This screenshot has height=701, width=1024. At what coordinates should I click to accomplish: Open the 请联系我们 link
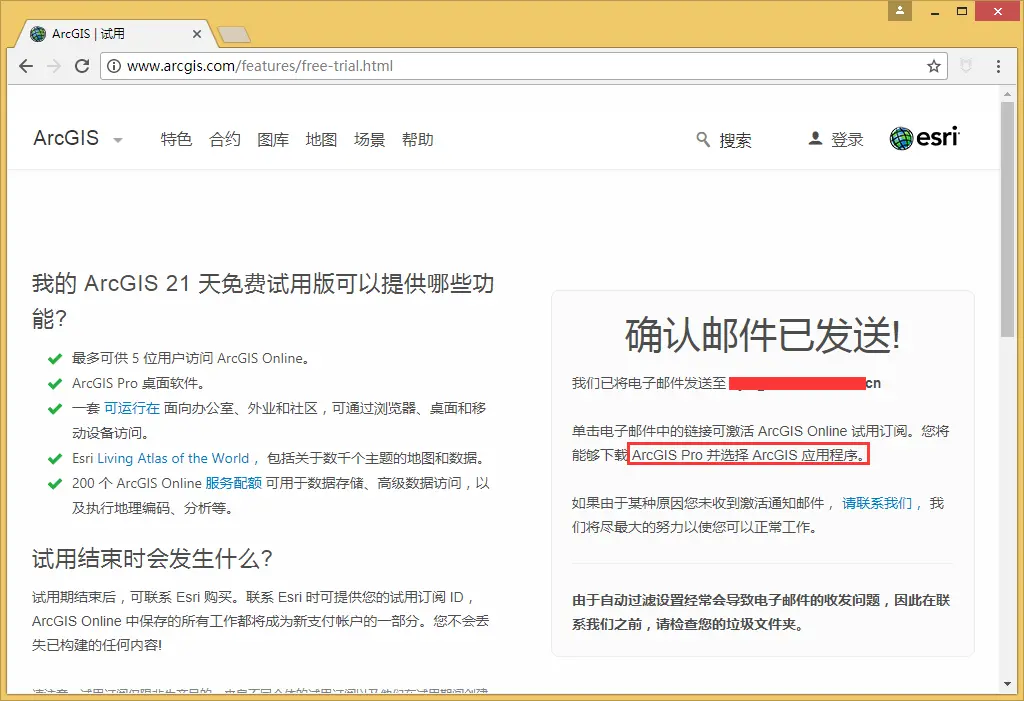[876, 503]
